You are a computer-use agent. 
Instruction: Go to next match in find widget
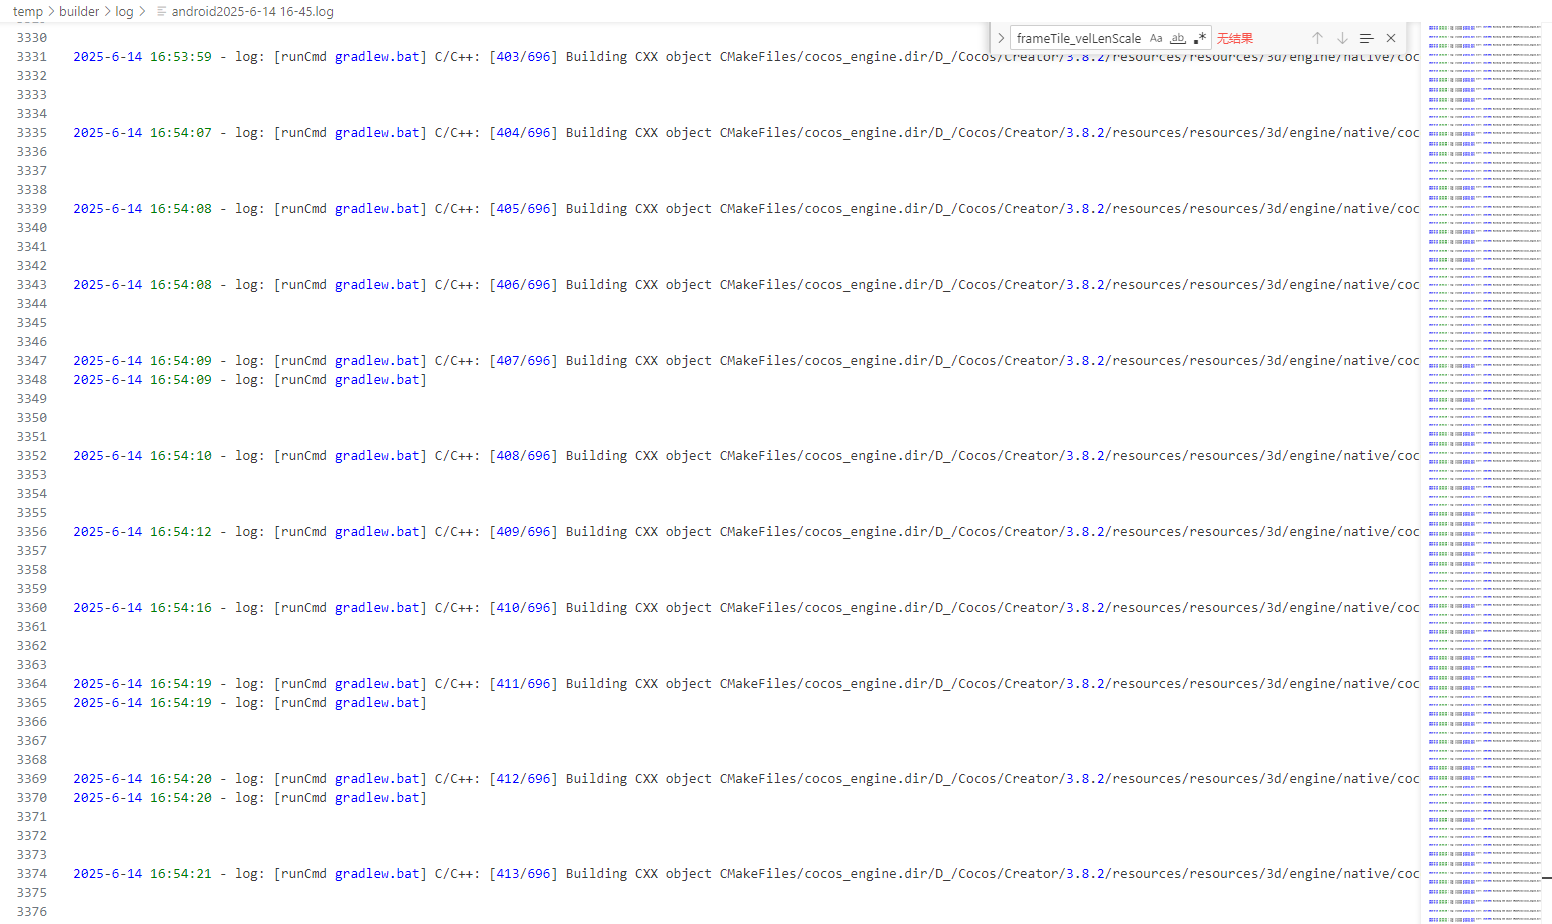pyautogui.click(x=1342, y=38)
